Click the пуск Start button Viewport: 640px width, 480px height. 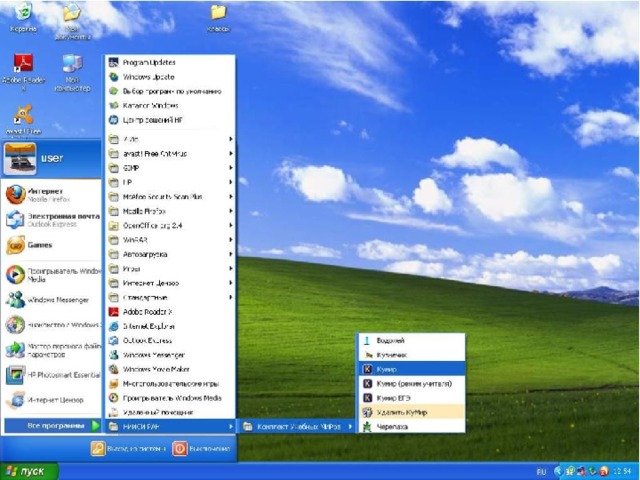pyautogui.click(x=28, y=471)
